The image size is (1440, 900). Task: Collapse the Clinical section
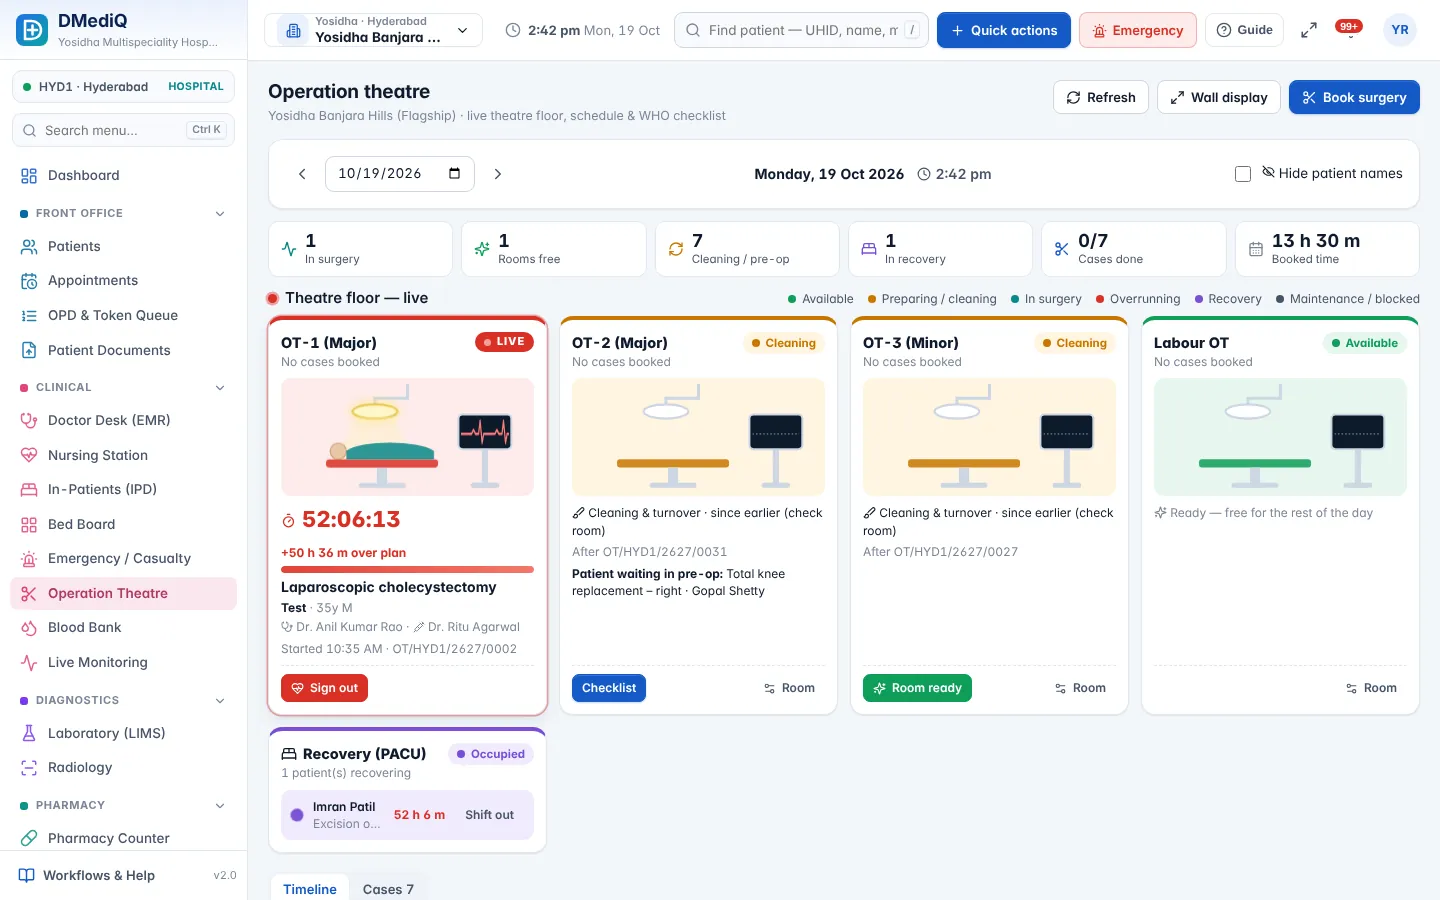[x=220, y=387]
